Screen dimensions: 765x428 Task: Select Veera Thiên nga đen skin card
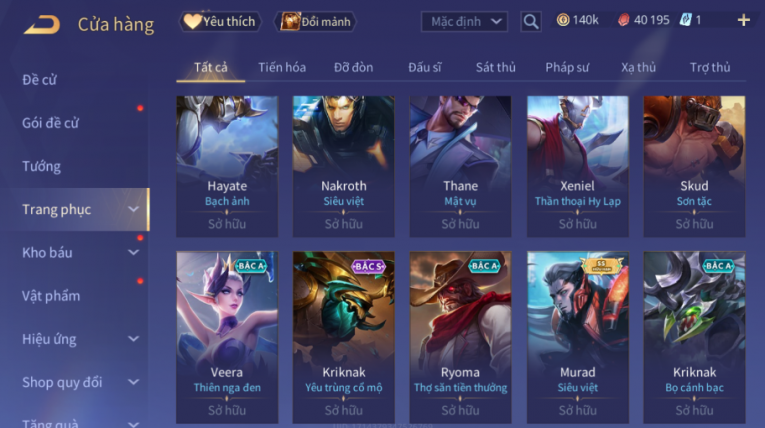tap(227, 337)
